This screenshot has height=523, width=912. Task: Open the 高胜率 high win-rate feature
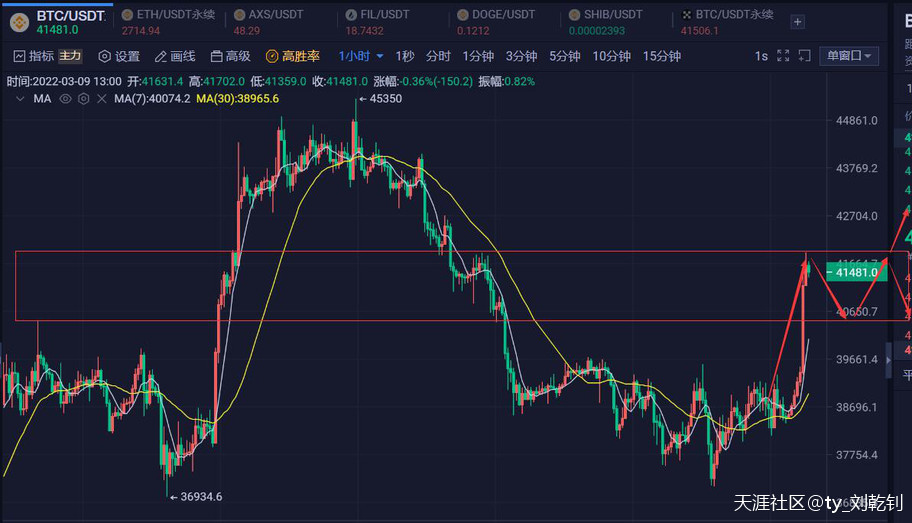293,56
